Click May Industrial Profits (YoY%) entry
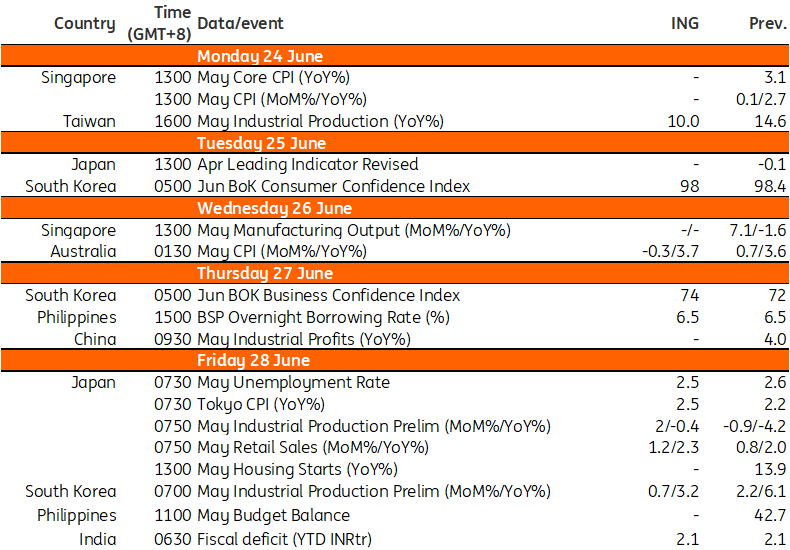790x550 pixels. click(x=304, y=339)
